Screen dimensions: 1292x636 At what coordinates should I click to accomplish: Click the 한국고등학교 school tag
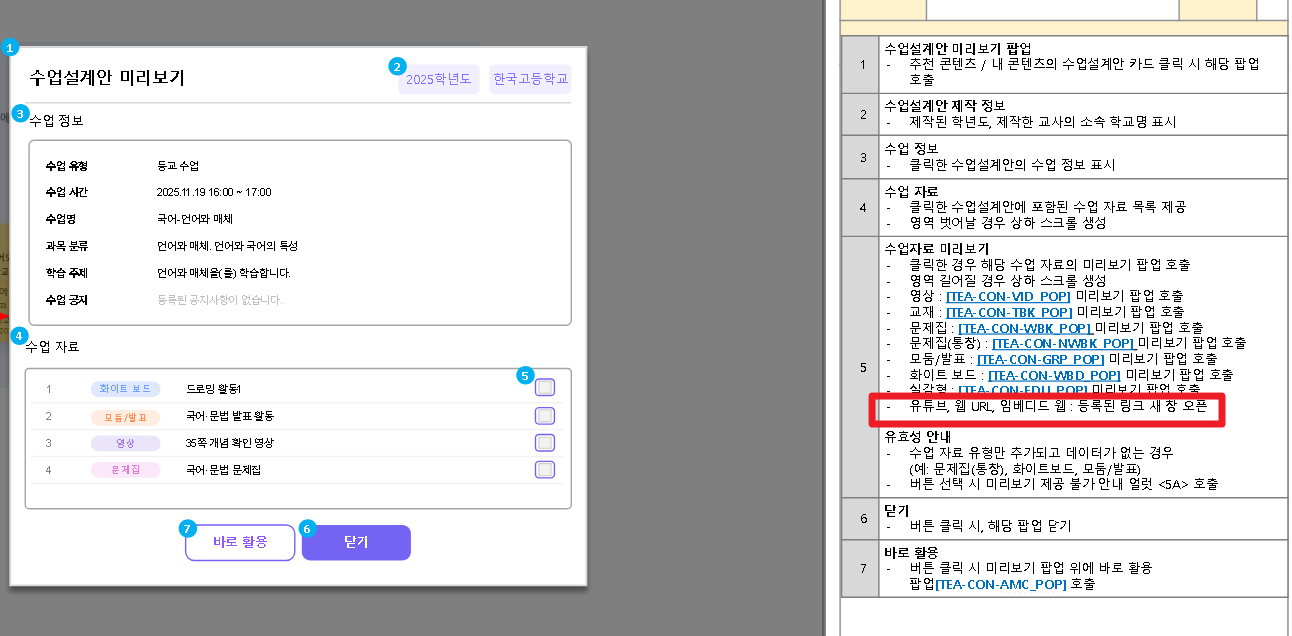tap(530, 80)
